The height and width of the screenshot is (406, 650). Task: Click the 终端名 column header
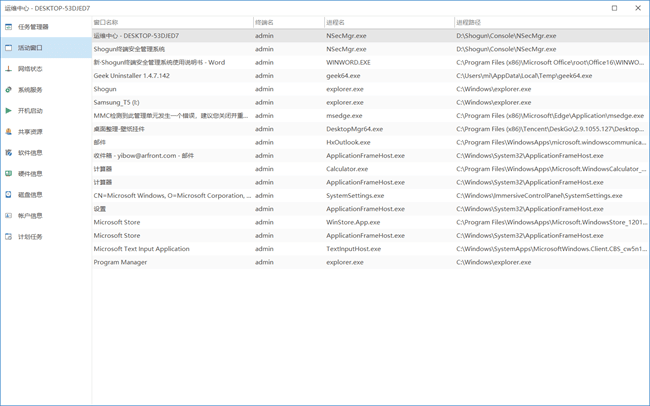point(264,22)
